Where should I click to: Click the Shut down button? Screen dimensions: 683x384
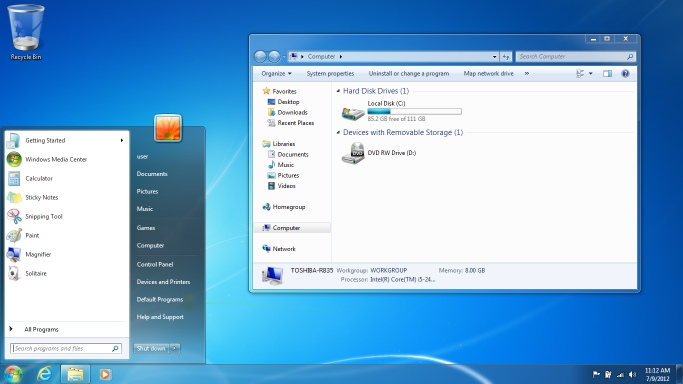[x=151, y=348]
